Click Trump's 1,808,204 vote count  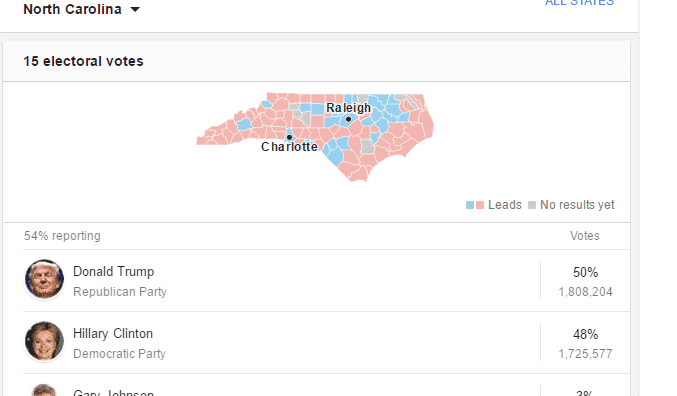coord(585,292)
